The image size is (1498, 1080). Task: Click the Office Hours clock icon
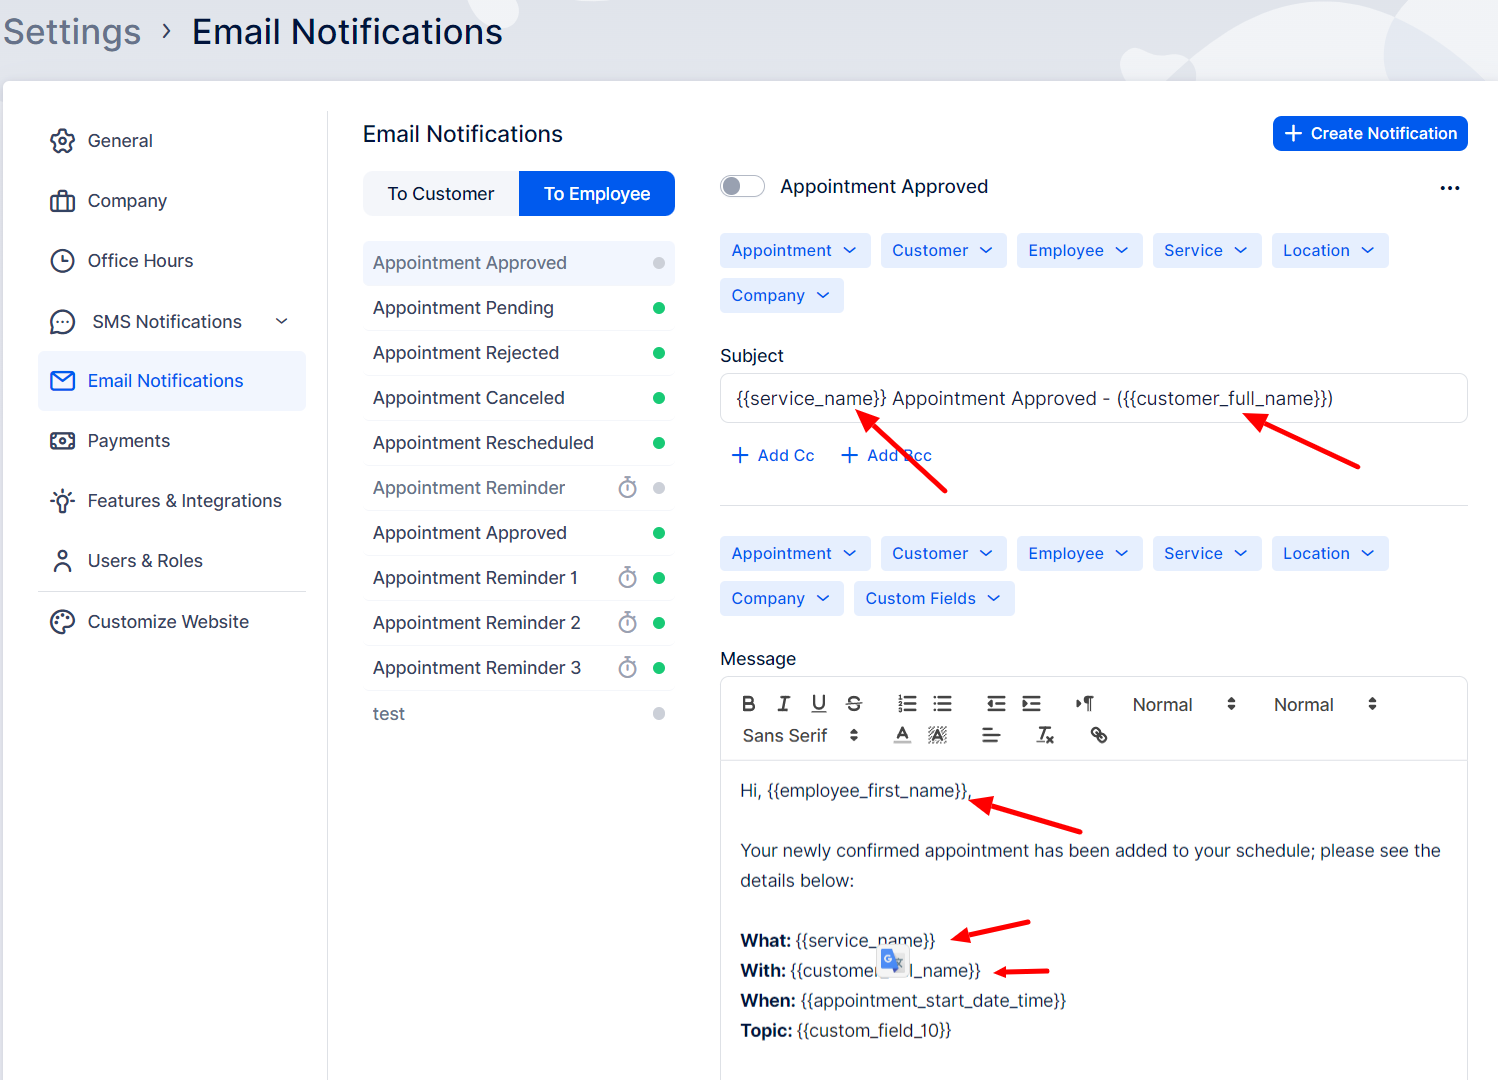[62, 261]
